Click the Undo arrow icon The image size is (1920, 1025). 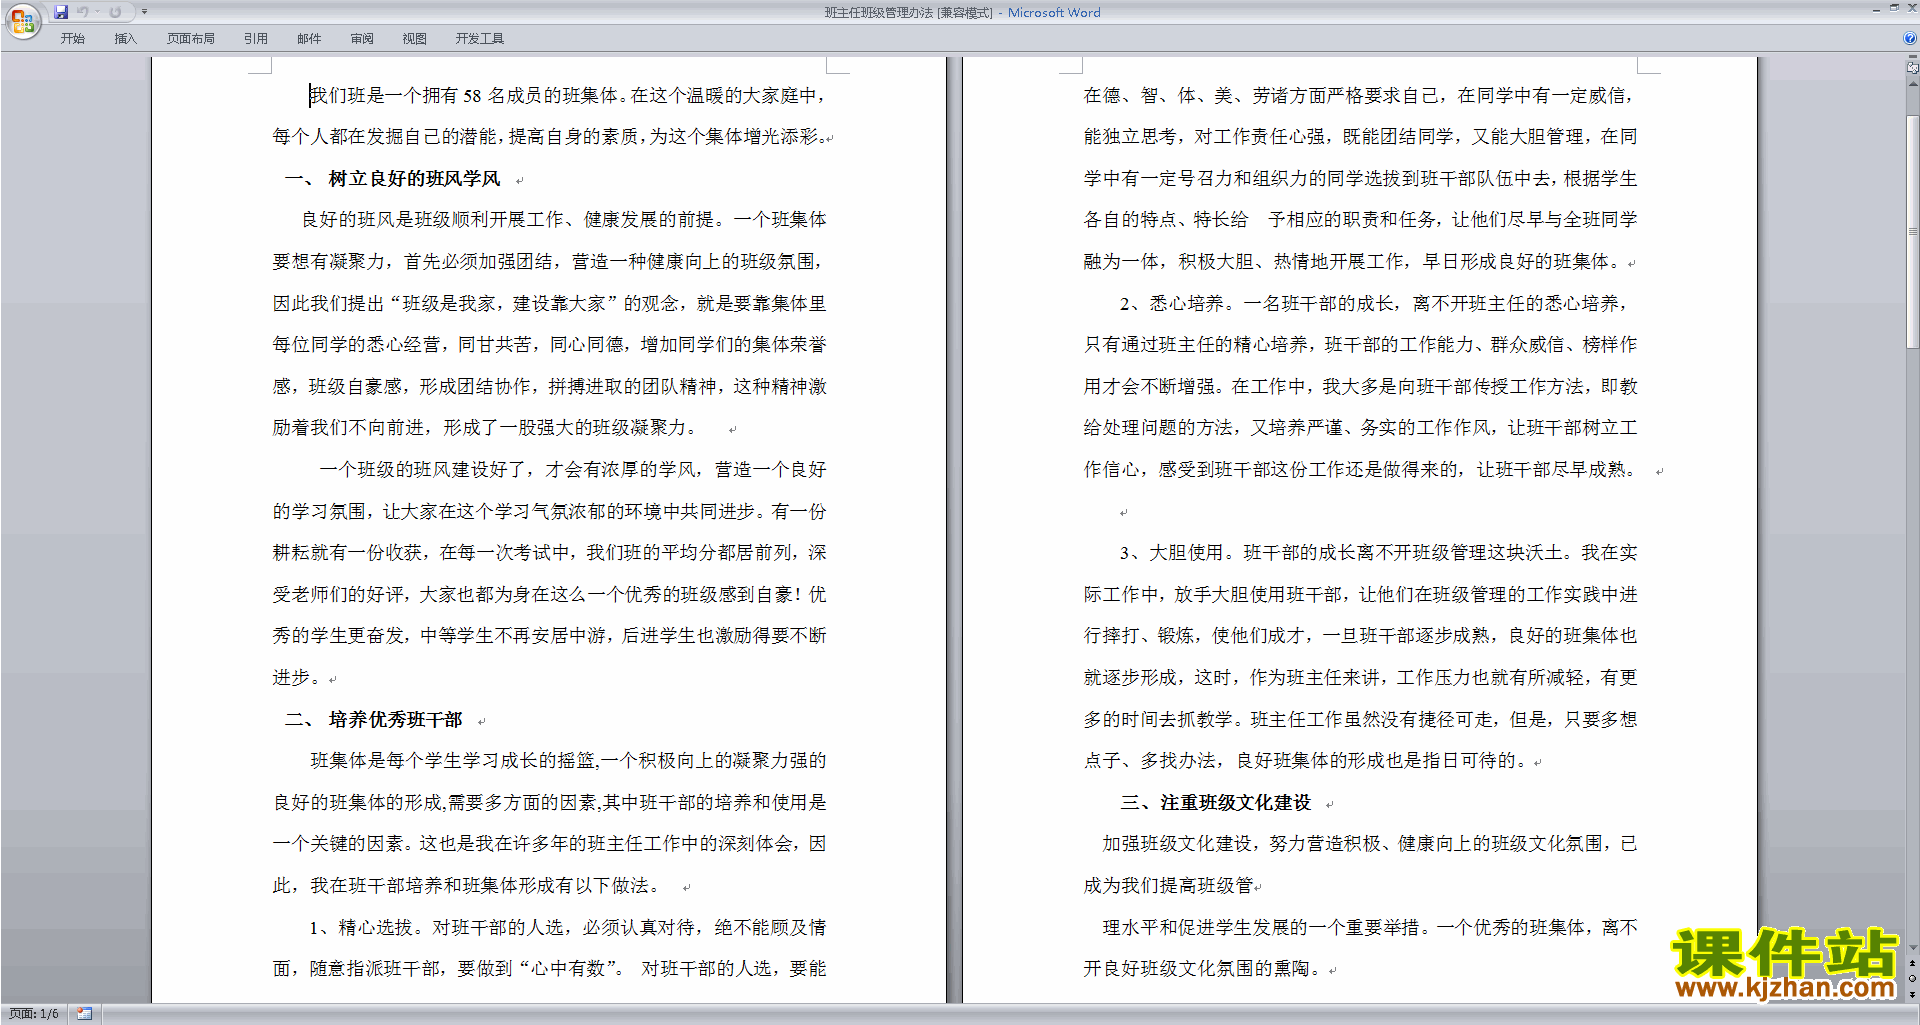[83, 12]
